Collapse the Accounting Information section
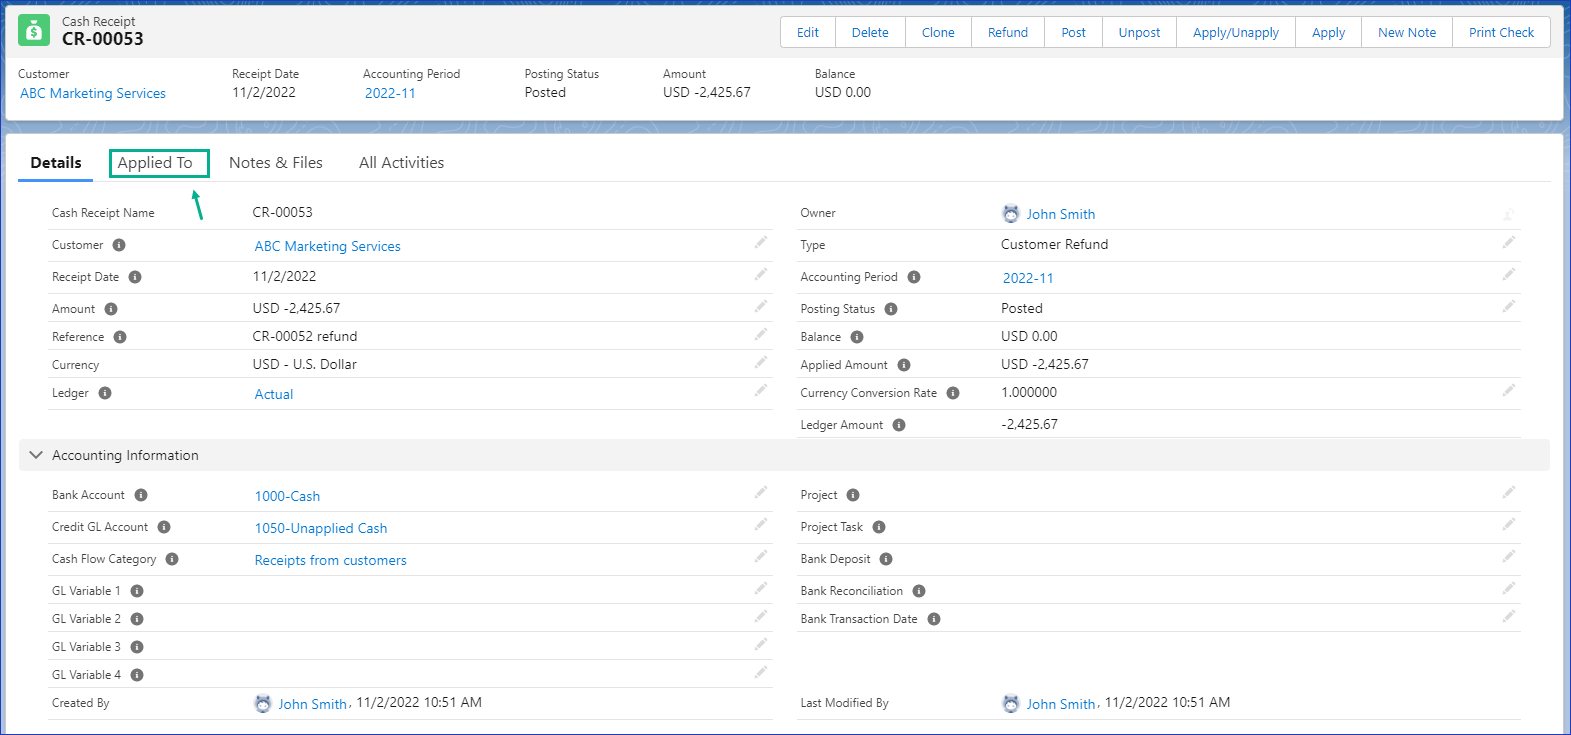Screen dimensions: 1571x735 pyautogui.click(x=36, y=455)
